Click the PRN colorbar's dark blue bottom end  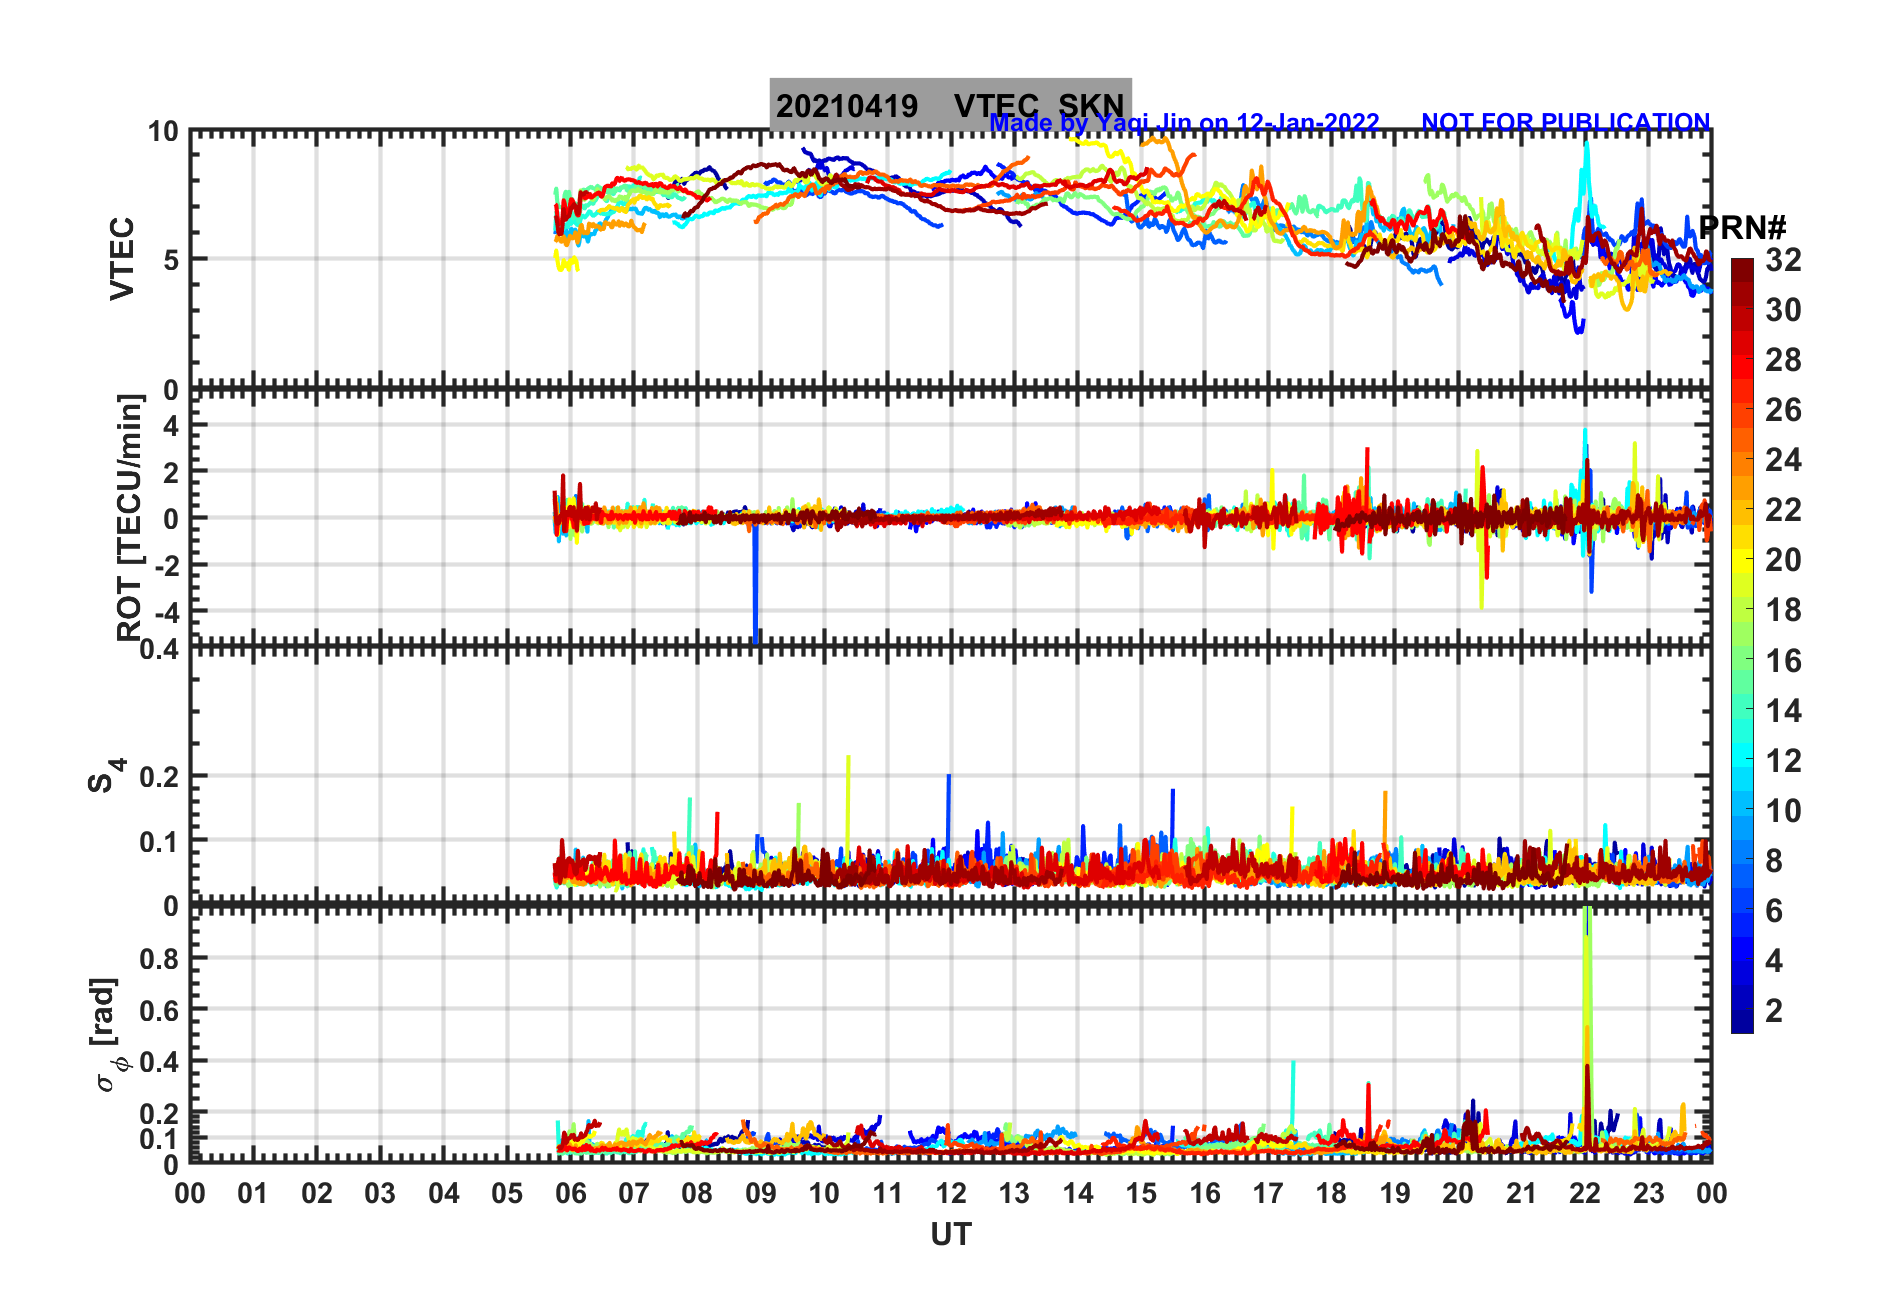(1743, 1022)
